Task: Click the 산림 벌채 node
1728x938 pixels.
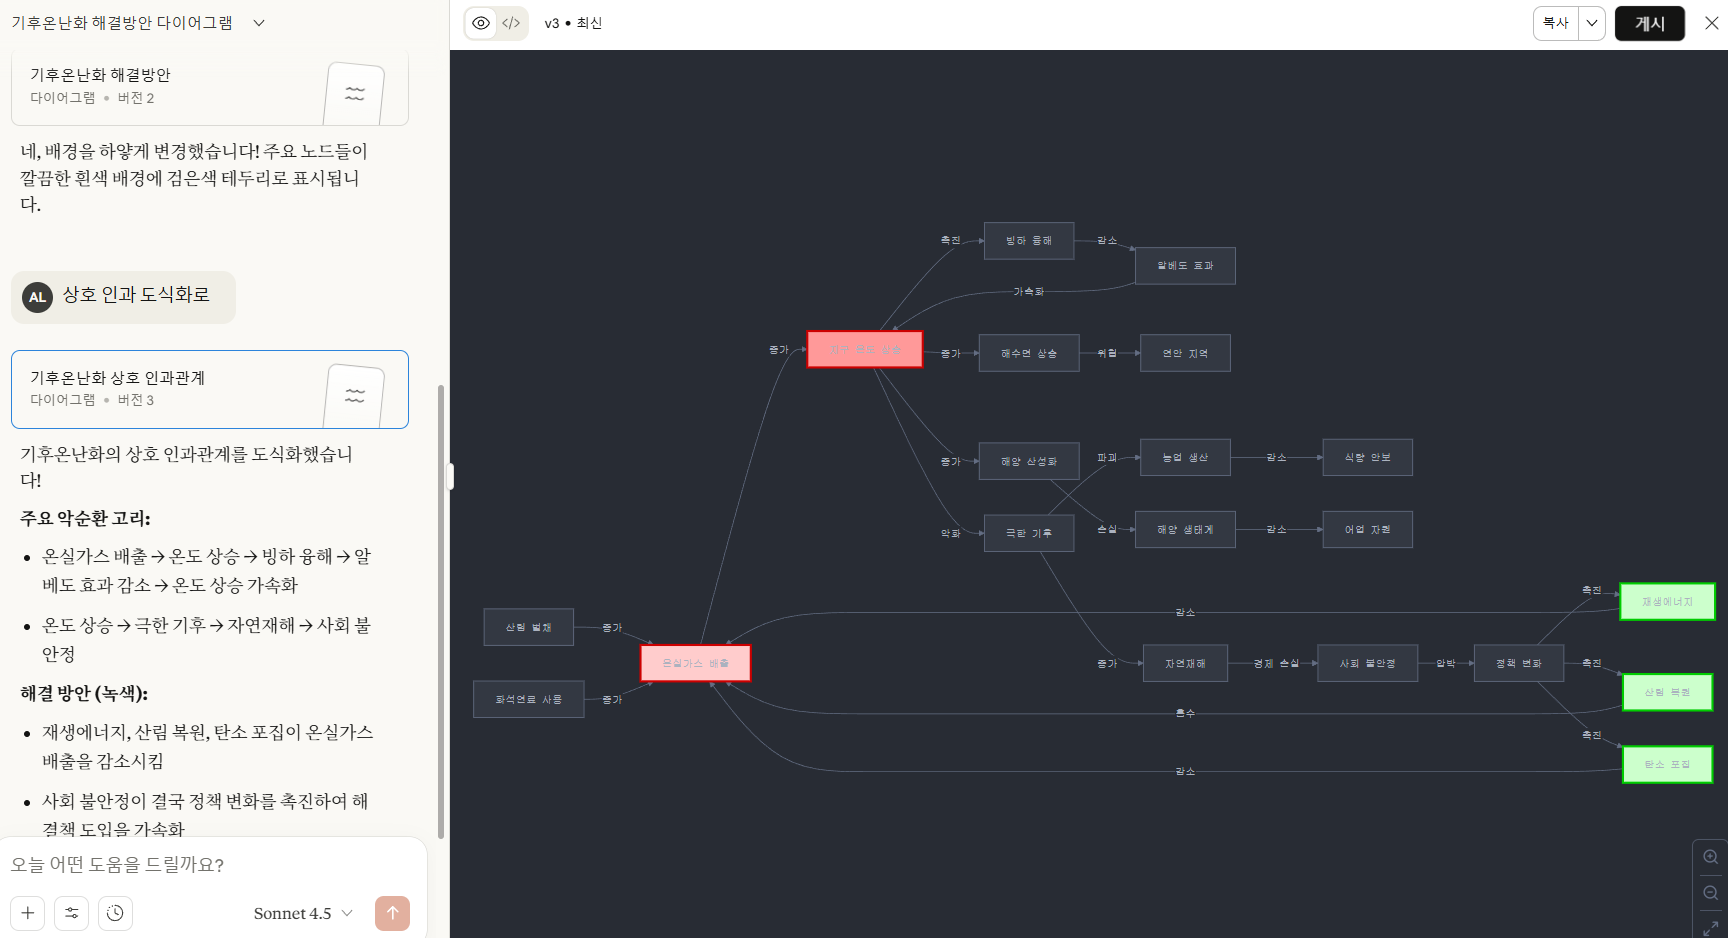Action: [x=528, y=627]
